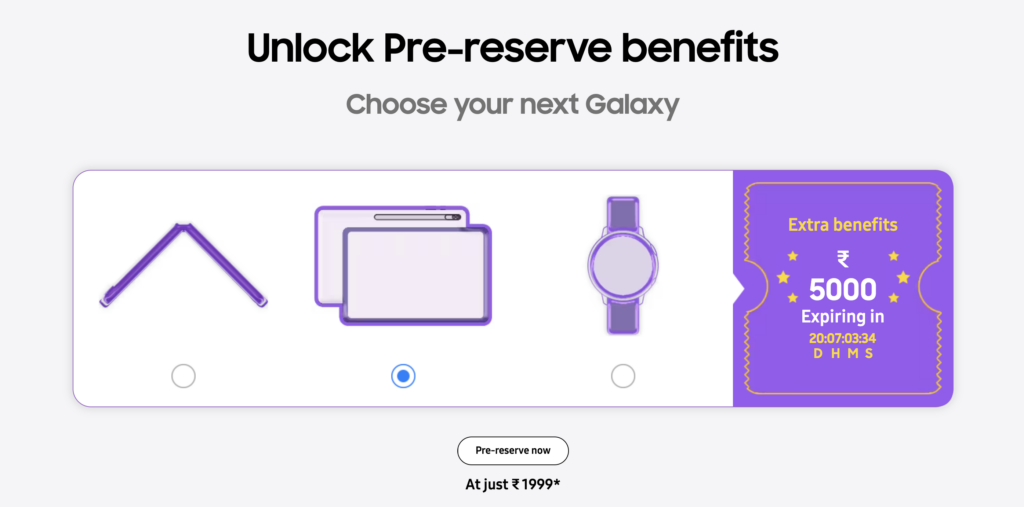Viewport: 1024px width, 507px height.
Task: Click the Galaxy tablet image
Action: [403, 266]
